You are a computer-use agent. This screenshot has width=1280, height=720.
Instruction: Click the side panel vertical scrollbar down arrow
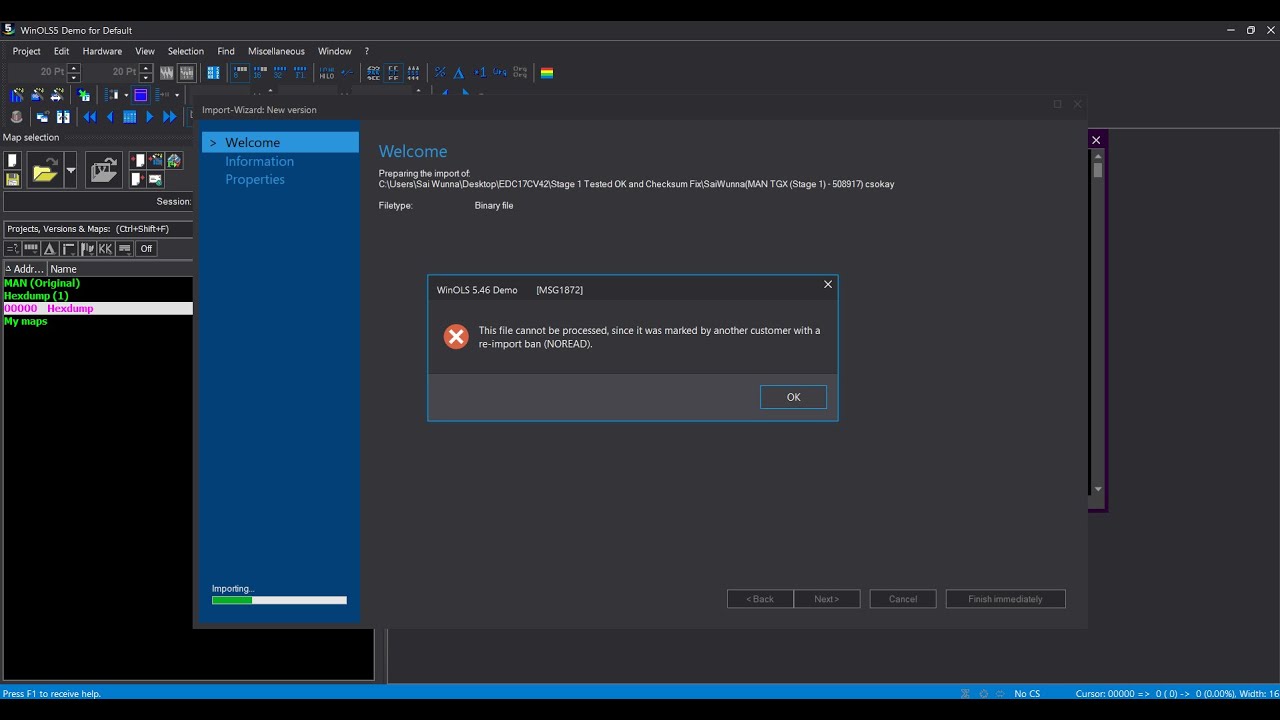coord(1098,489)
